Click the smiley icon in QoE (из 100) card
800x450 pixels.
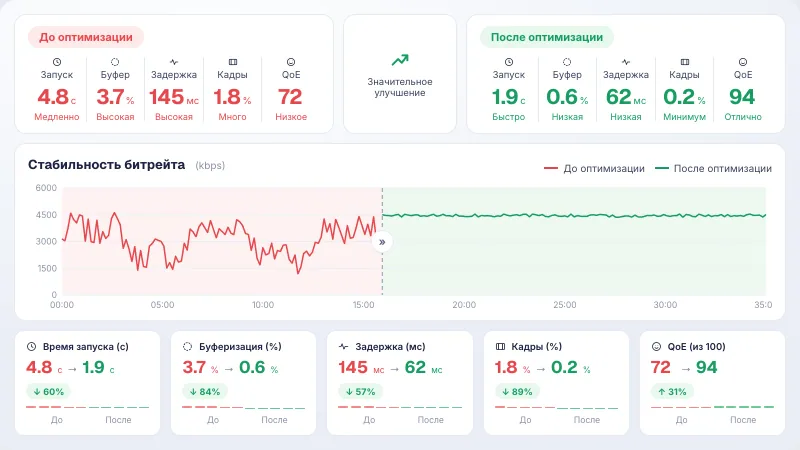(x=656, y=346)
